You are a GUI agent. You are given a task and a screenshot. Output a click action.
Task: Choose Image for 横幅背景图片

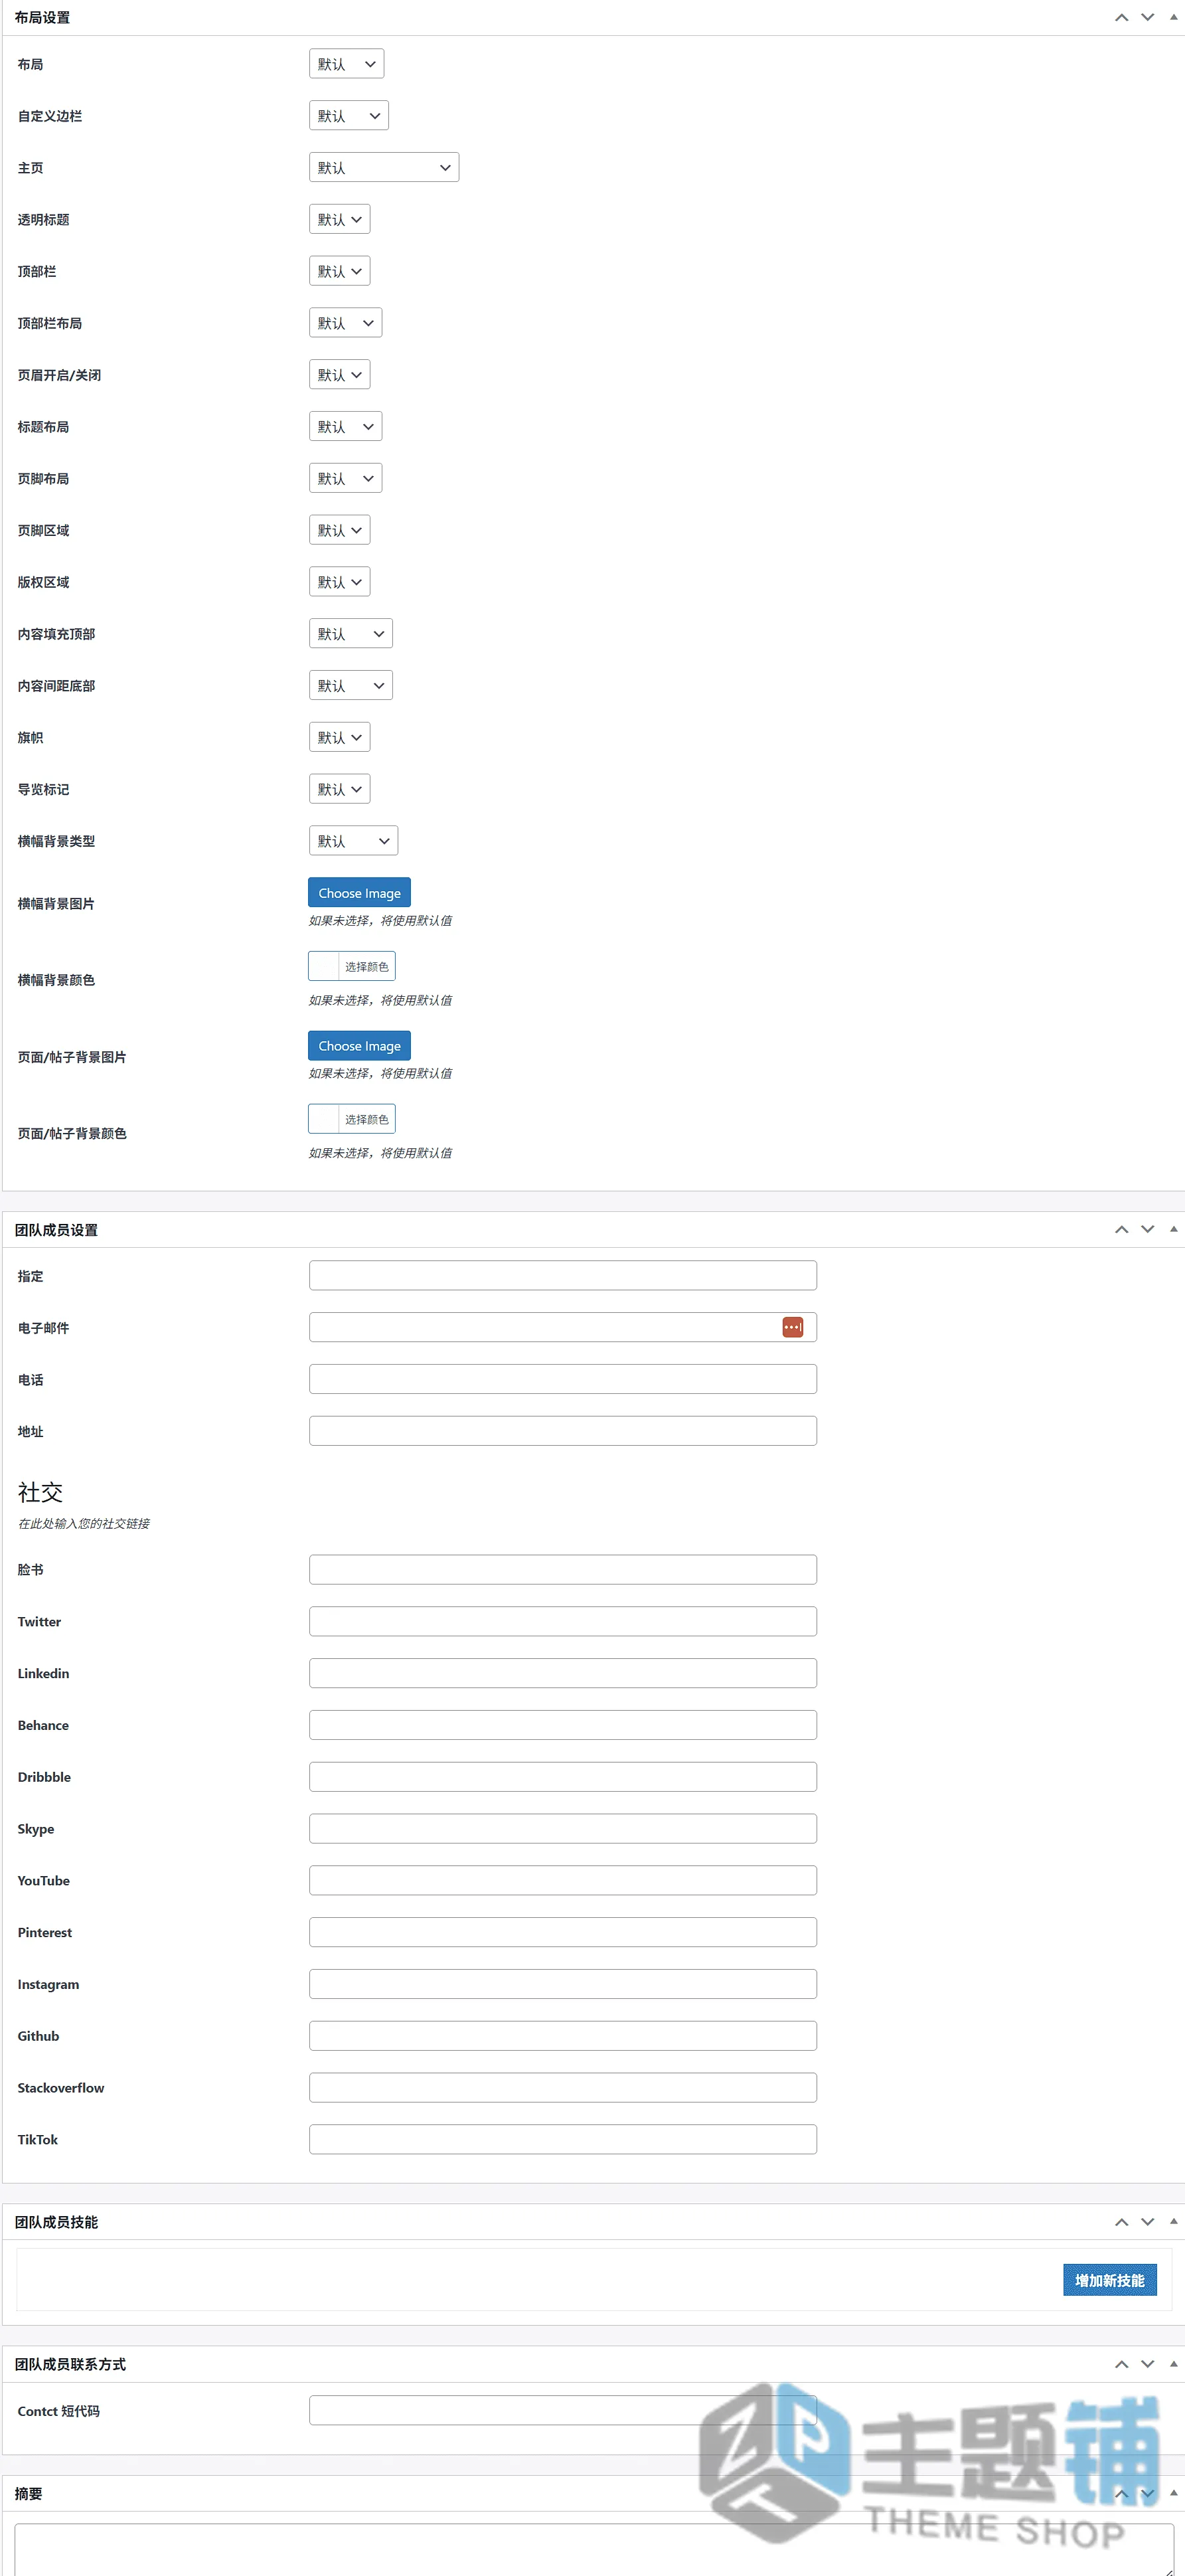pos(359,892)
